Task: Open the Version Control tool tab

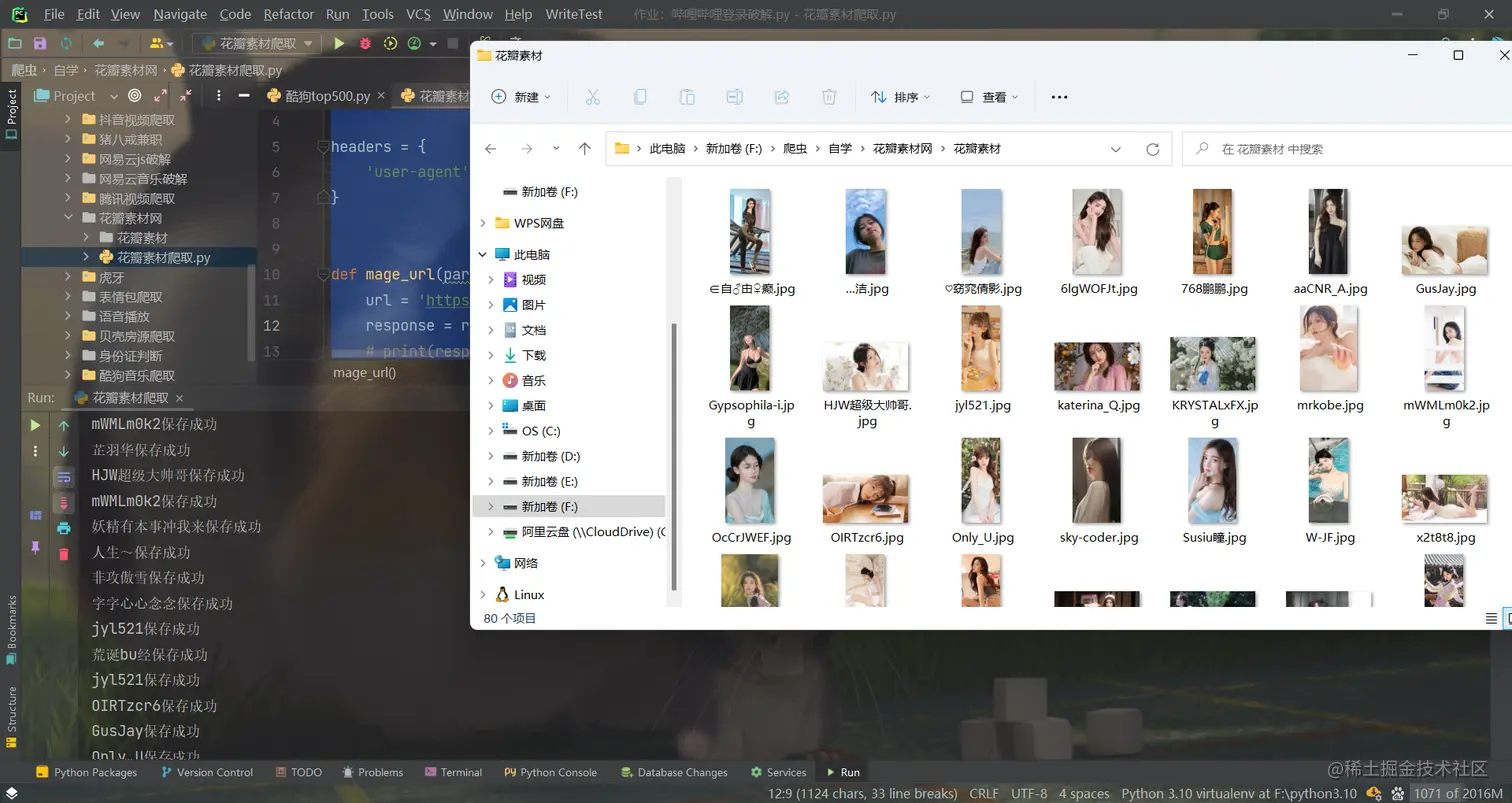Action: point(206,772)
